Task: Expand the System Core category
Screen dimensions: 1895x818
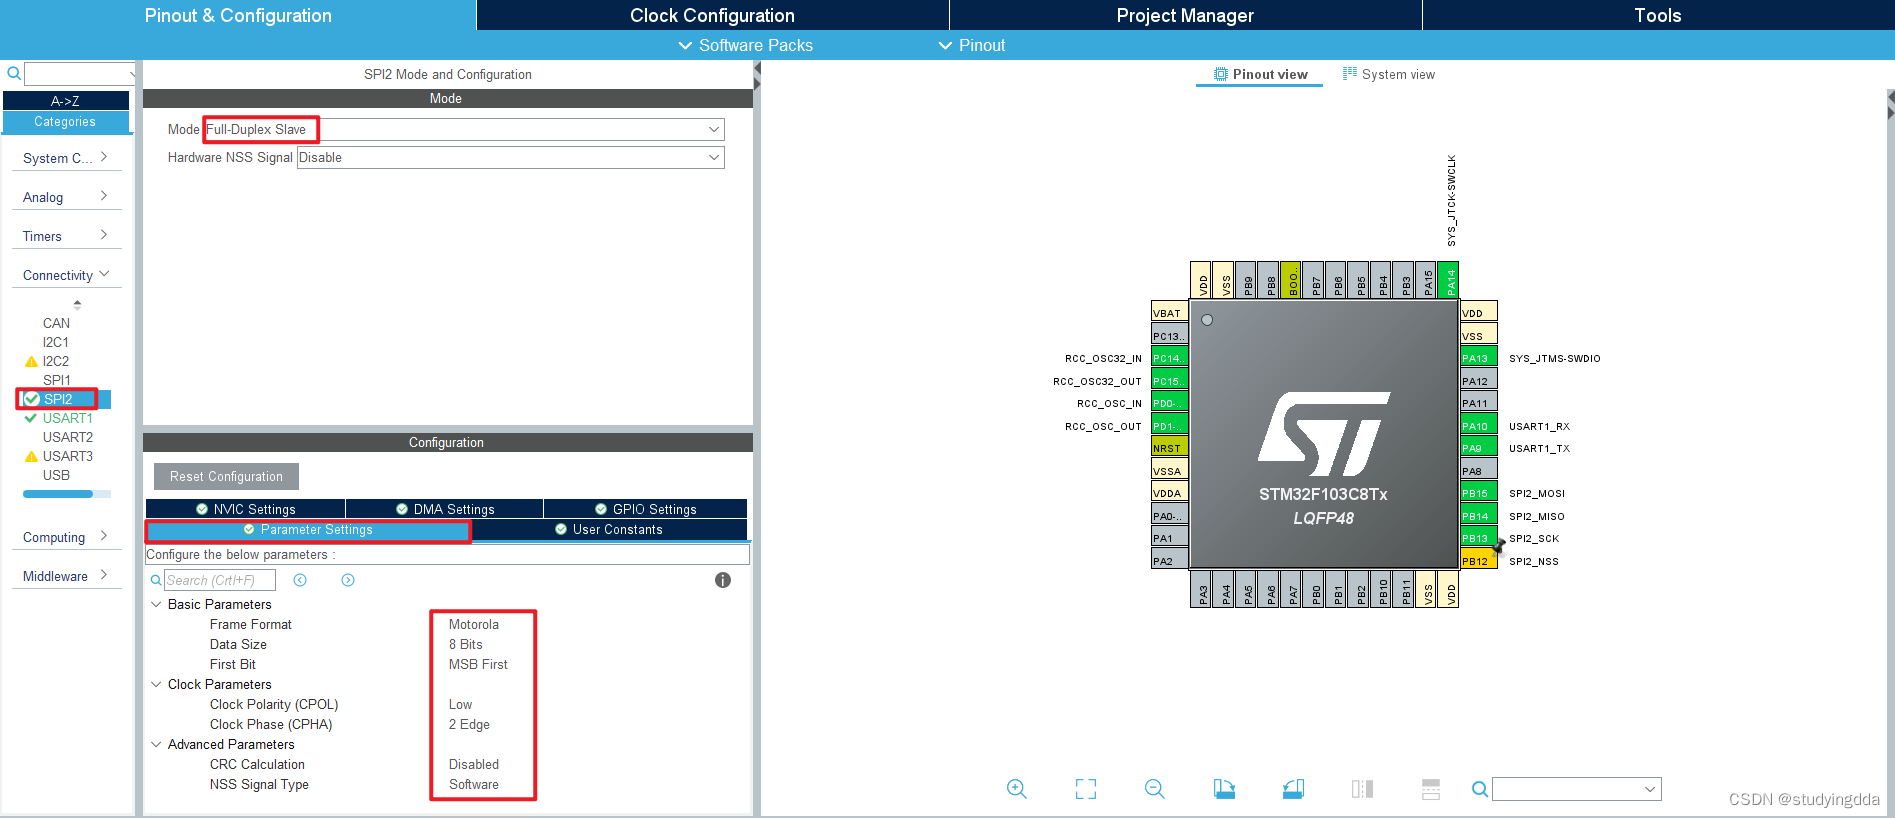Action: [66, 158]
